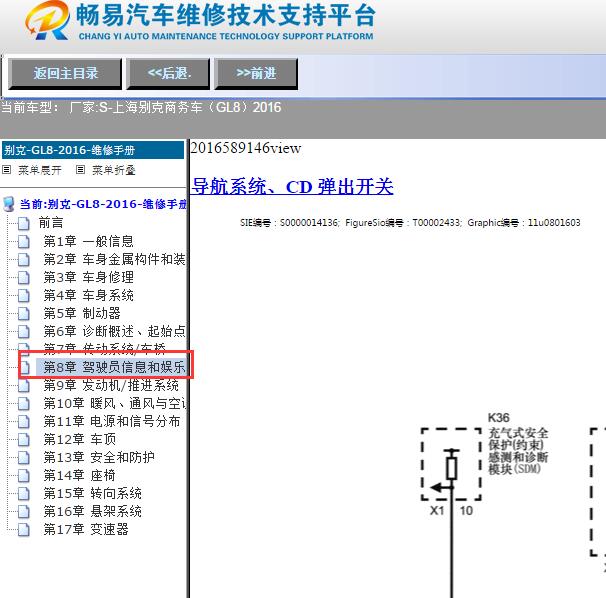
Task: Go forward with the >>前进 button
Action: click(256, 73)
